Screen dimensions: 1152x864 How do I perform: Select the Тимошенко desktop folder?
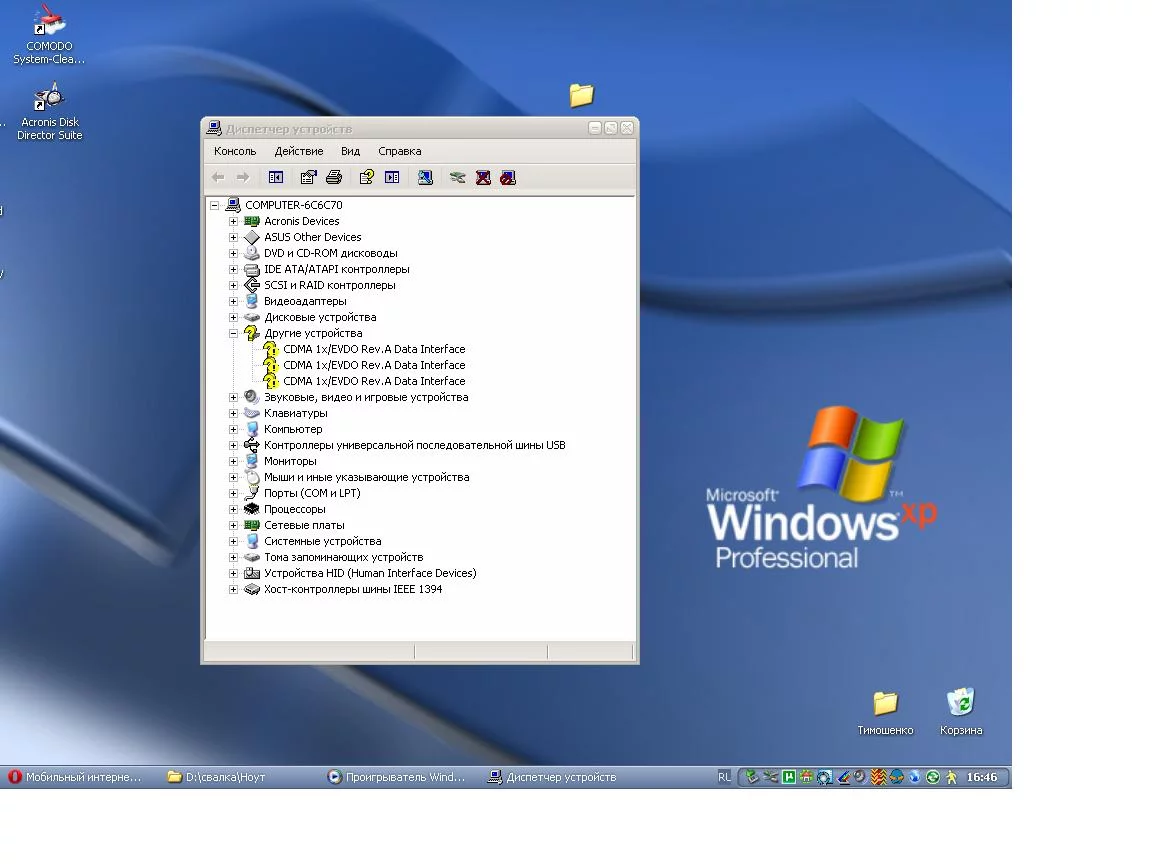click(x=885, y=713)
